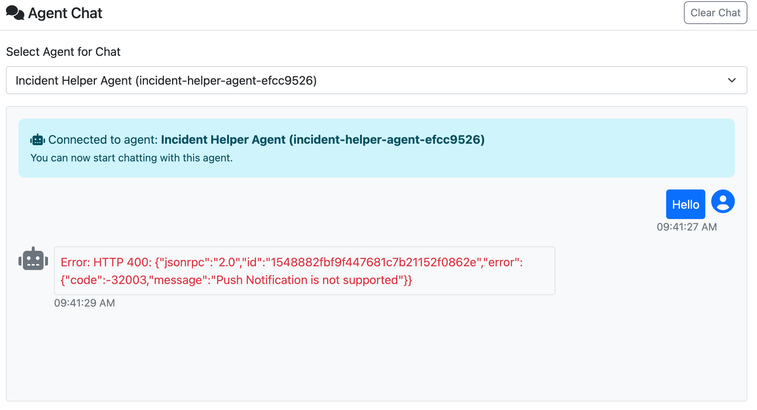Click the selected agent name inside the dropdown

(166, 80)
